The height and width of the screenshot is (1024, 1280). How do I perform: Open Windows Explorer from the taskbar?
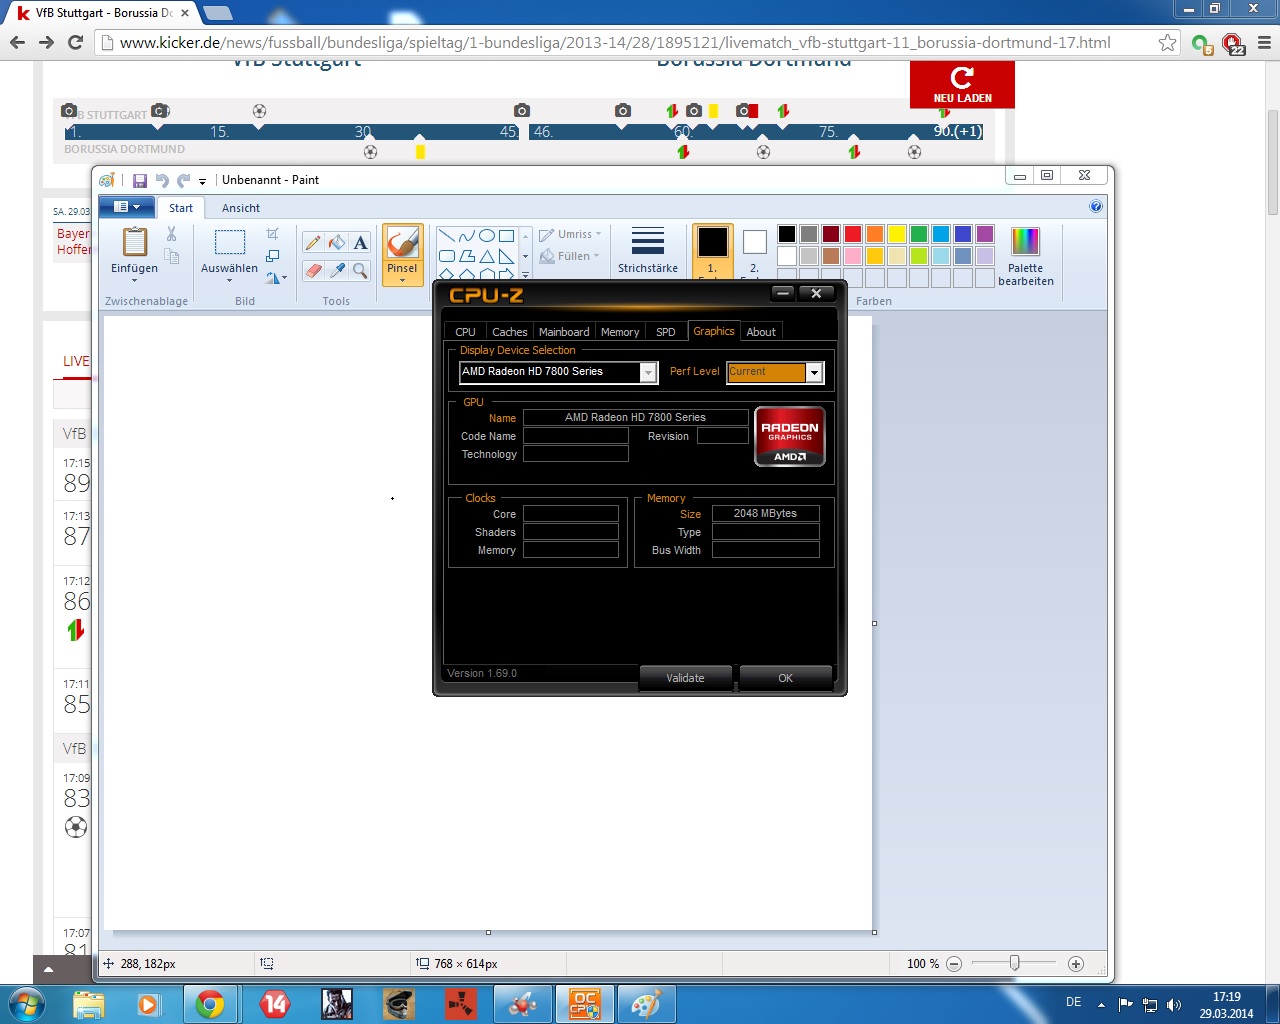click(x=89, y=1004)
